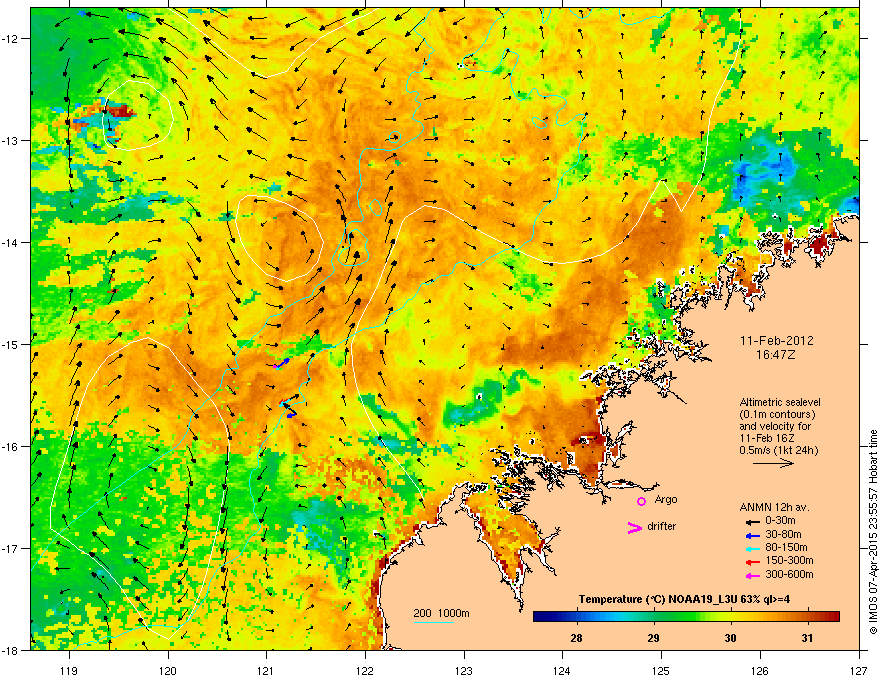The height and width of the screenshot is (680, 880).
Task: Click longitude axis label 127
Action: tap(859, 670)
